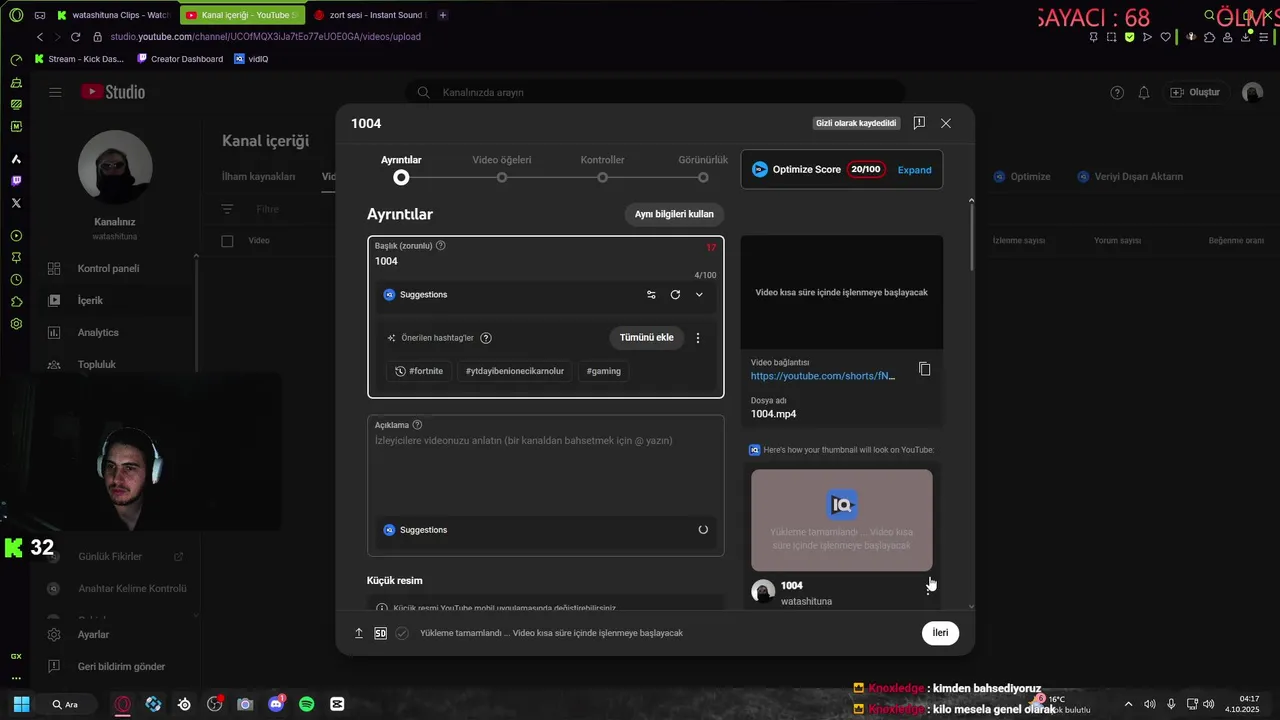This screenshot has height=720, width=1280.
Task: Add the #gaming hashtag chip
Action: coord(604,371)
